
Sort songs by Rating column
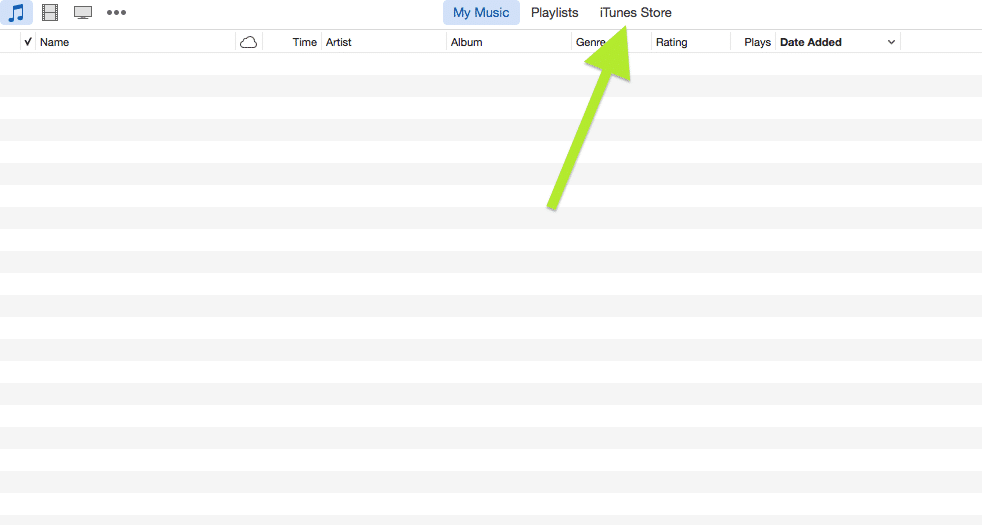click(691, 42)
